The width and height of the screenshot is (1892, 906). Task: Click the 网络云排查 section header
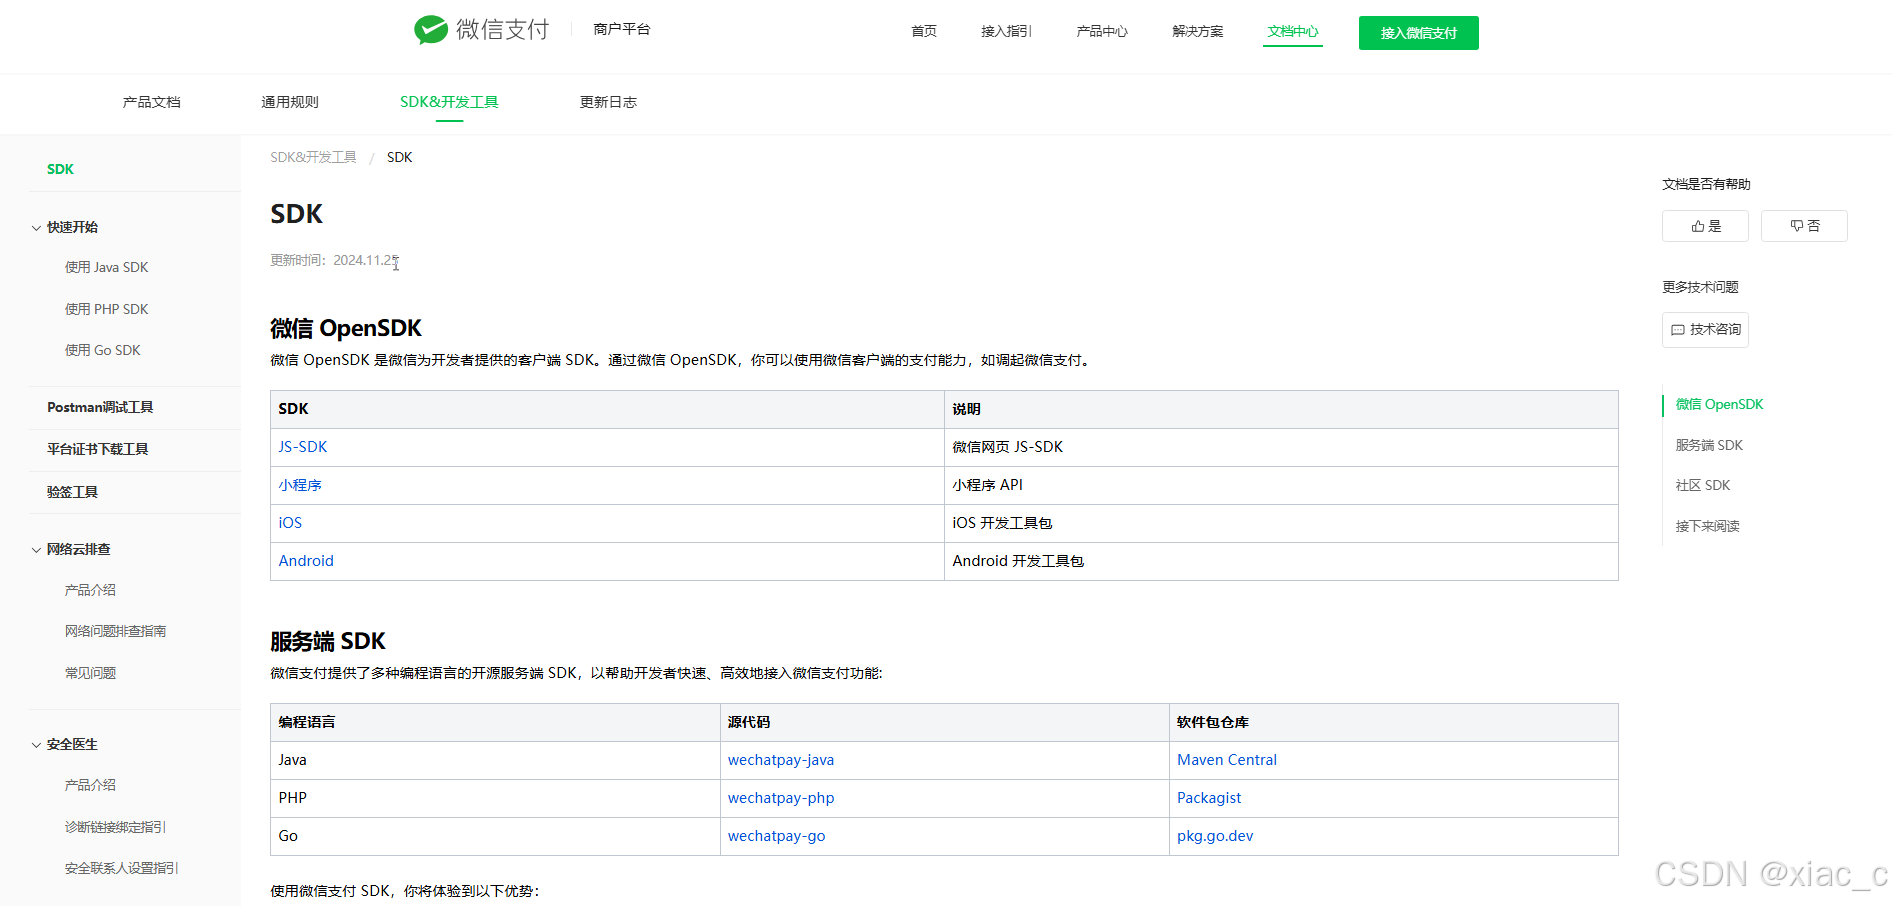click(x=79, y=549)
